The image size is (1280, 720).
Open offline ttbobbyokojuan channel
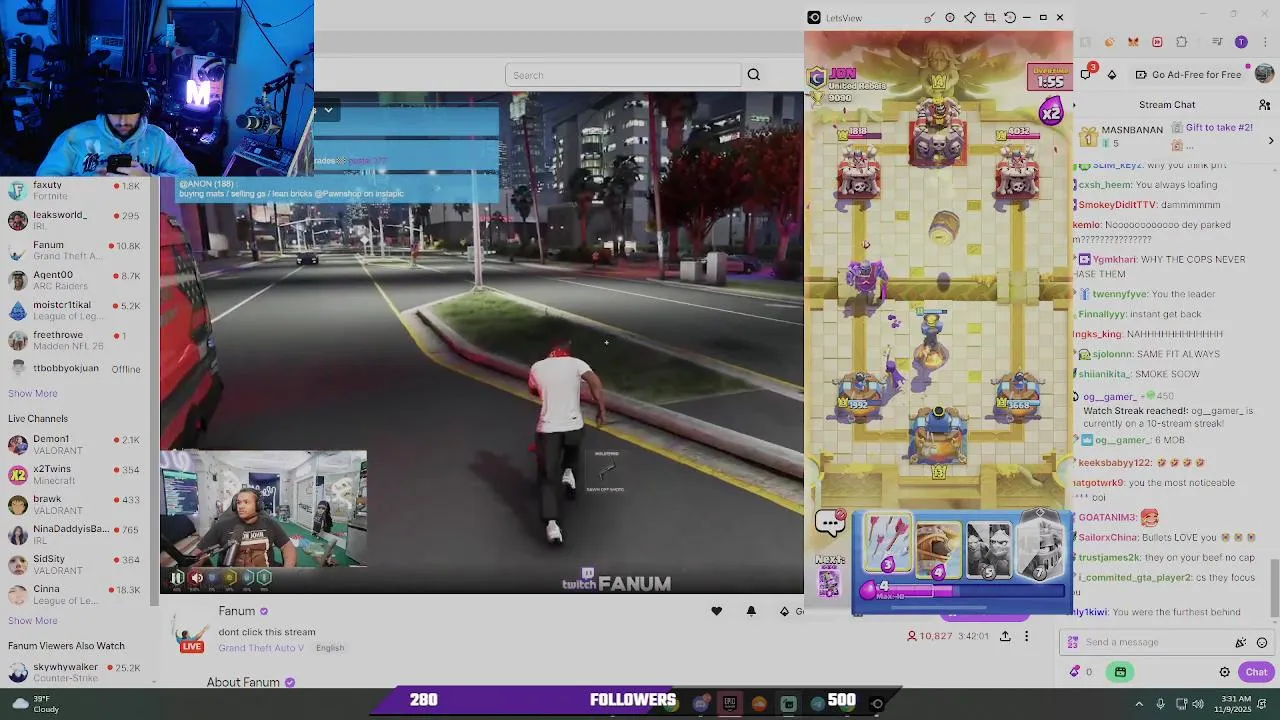[76, 368]
